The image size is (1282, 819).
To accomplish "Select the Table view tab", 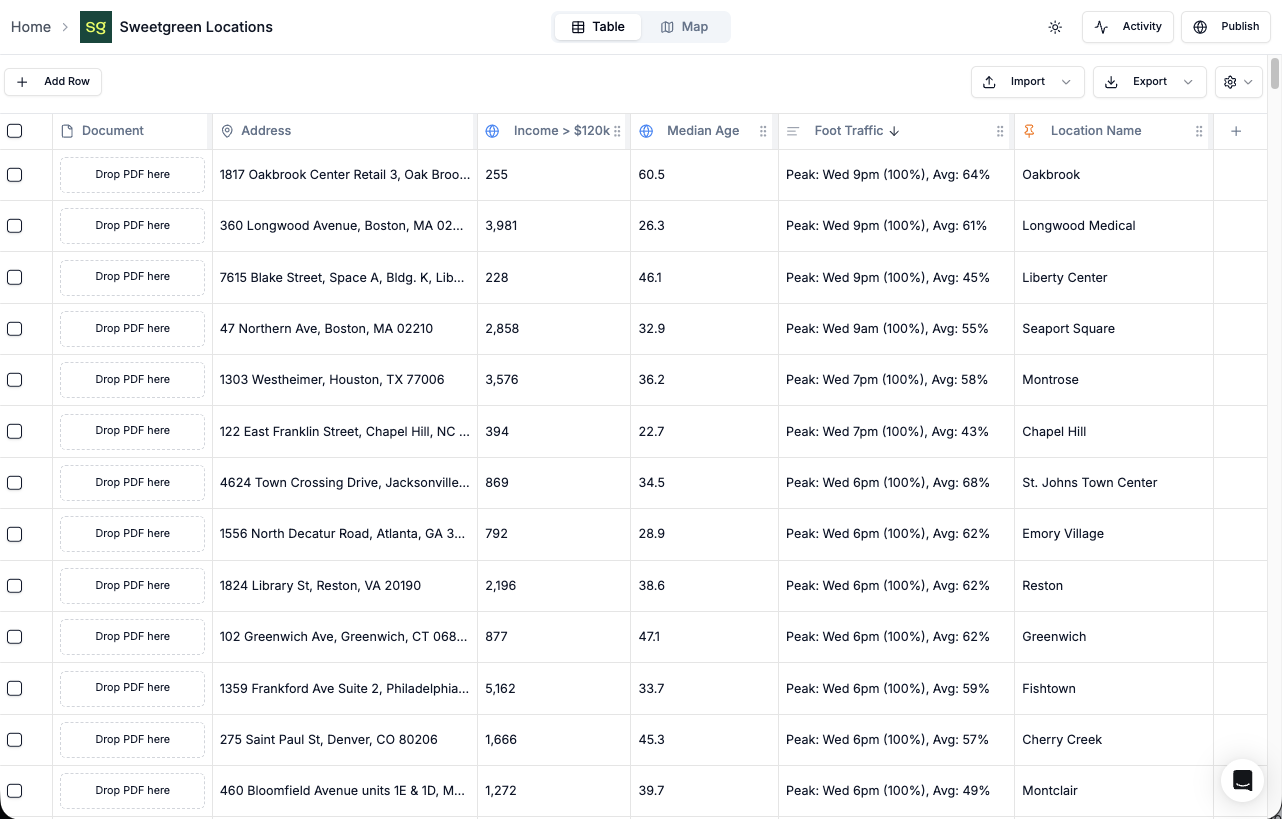I will (x=597, y=27).
